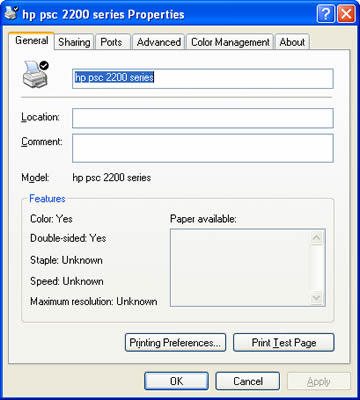
Task: Click the window title text
Action: pos(103,15)
